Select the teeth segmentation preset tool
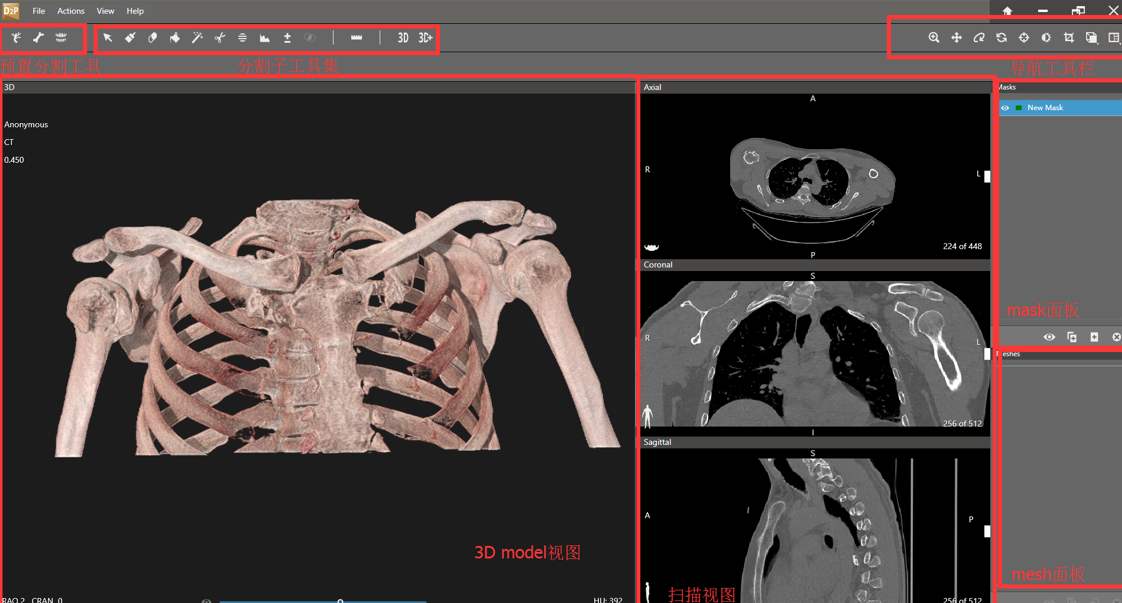Screen dimensions: 1122x603 click(x=62, y=38)
